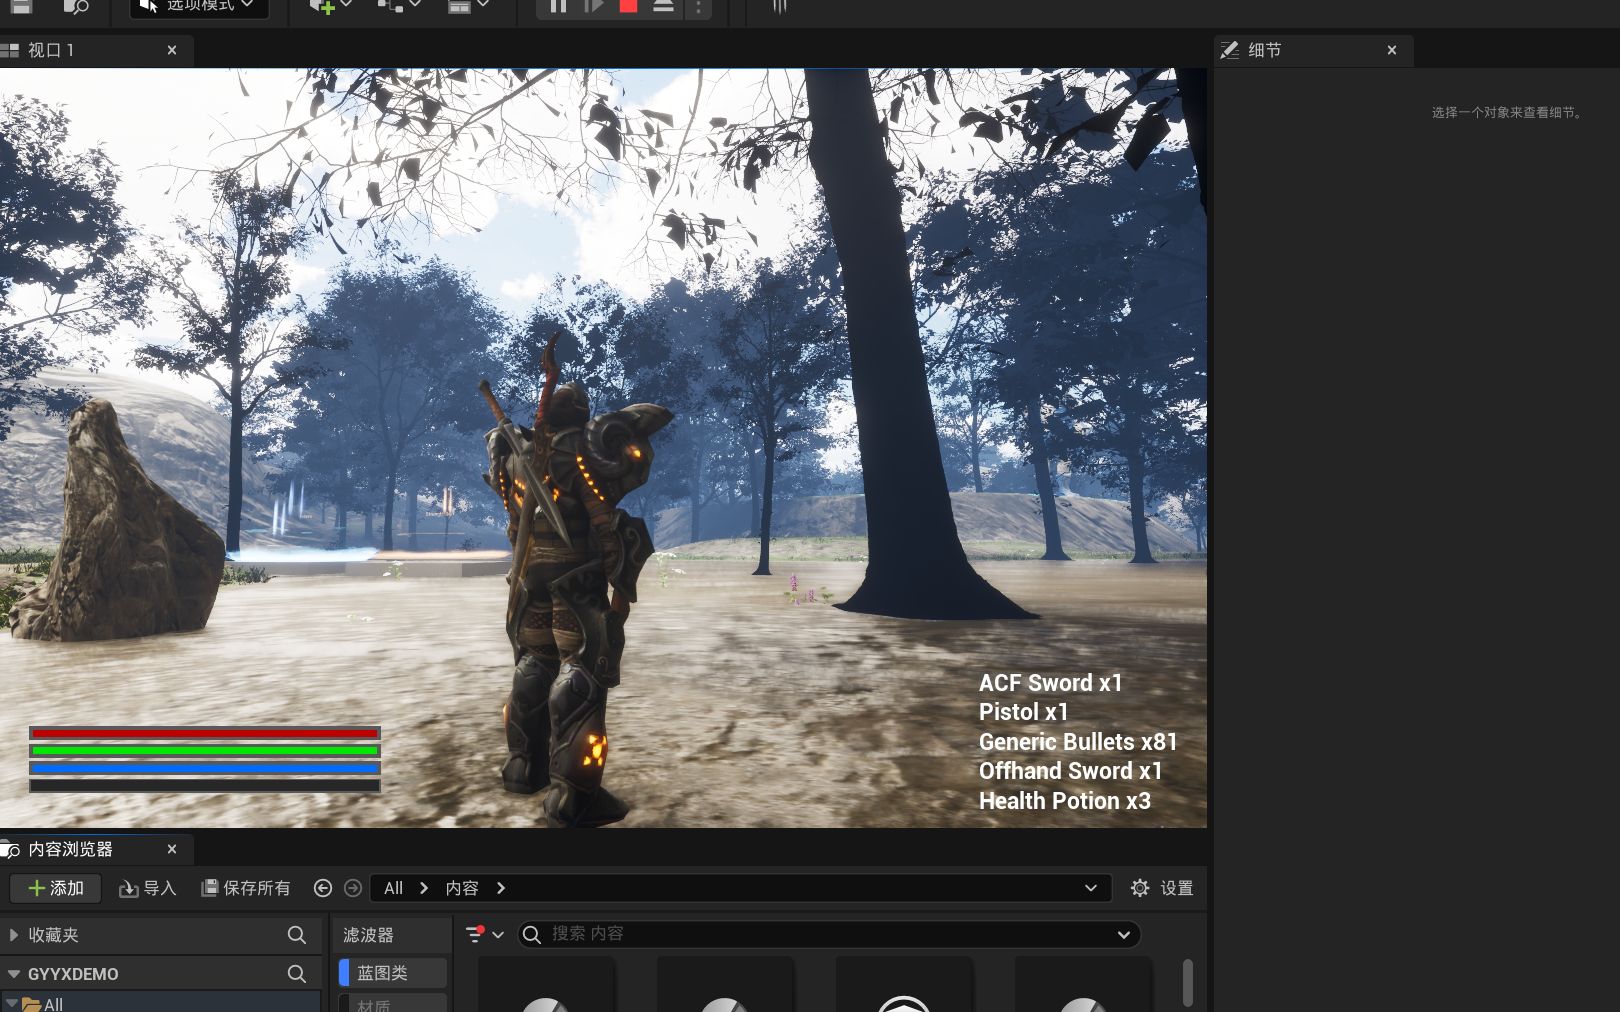Pause the running game simulation
The image size is (1620, 1012).
(x=558, y=6)
